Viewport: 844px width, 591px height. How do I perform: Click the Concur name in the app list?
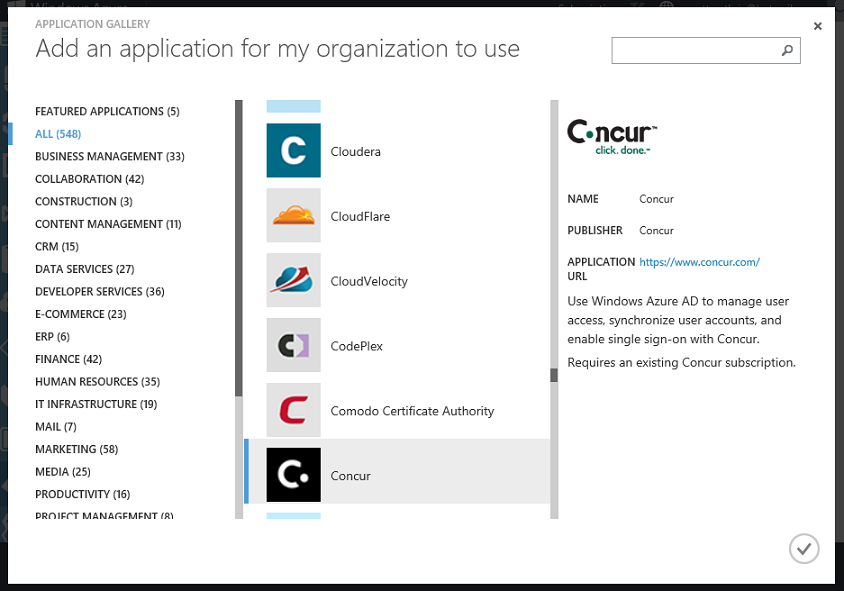click(350, 476)
